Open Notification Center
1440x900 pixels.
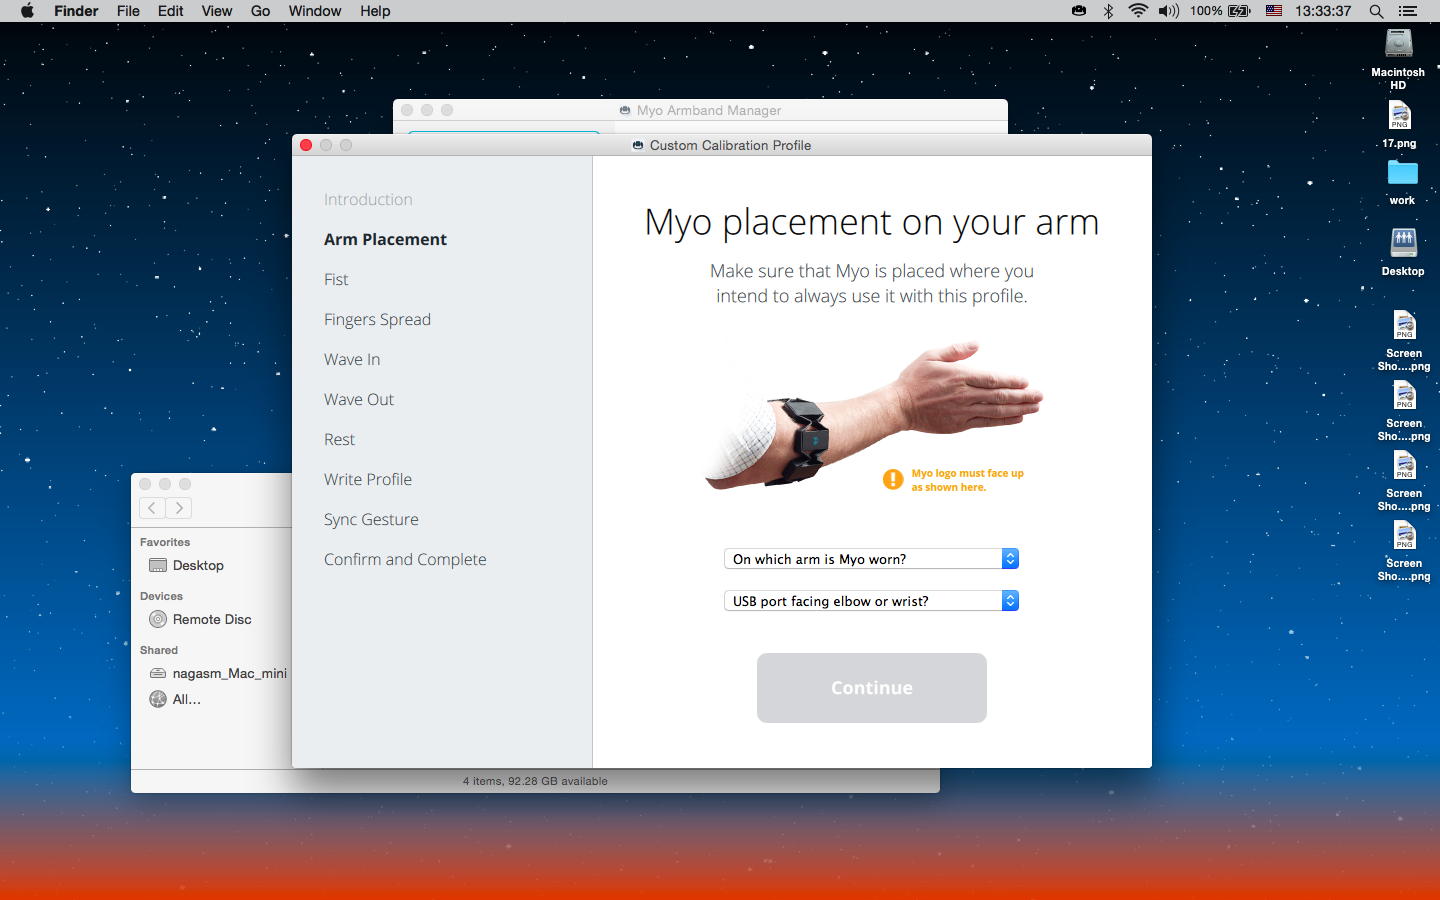pos(1408,11)
